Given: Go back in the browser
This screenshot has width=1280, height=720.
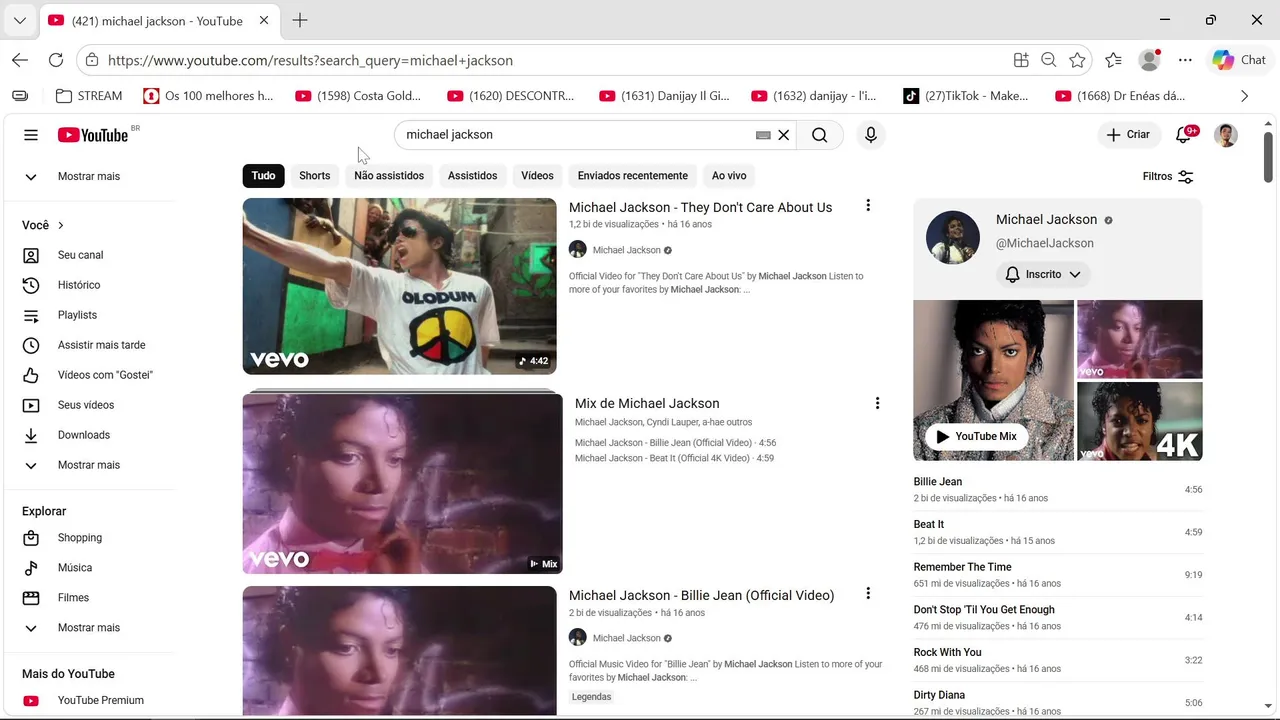Looking at the screenshot, I should click(x=20, y=60).
